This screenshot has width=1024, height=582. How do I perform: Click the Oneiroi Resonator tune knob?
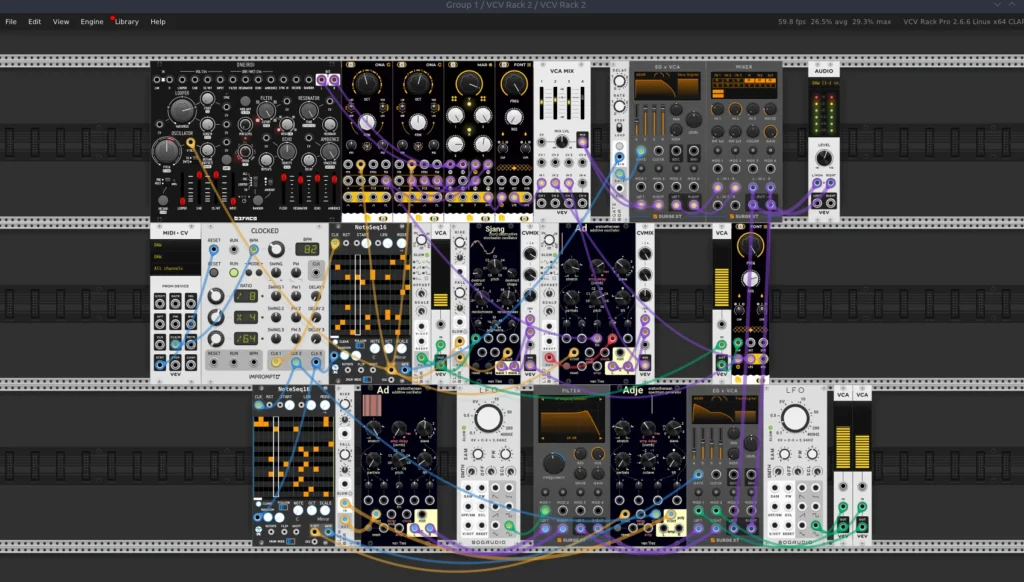tap(308, 111)
